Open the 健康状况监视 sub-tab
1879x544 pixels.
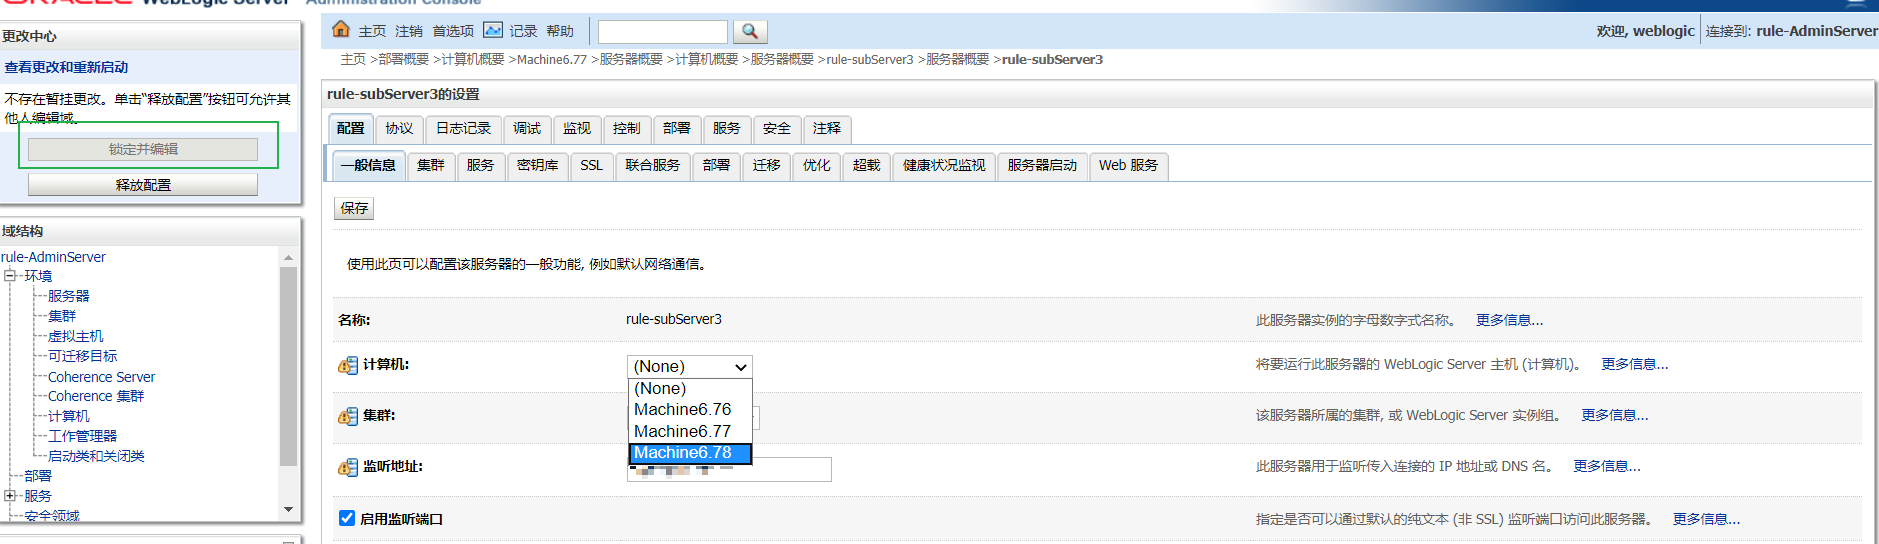tap(944, 165)
